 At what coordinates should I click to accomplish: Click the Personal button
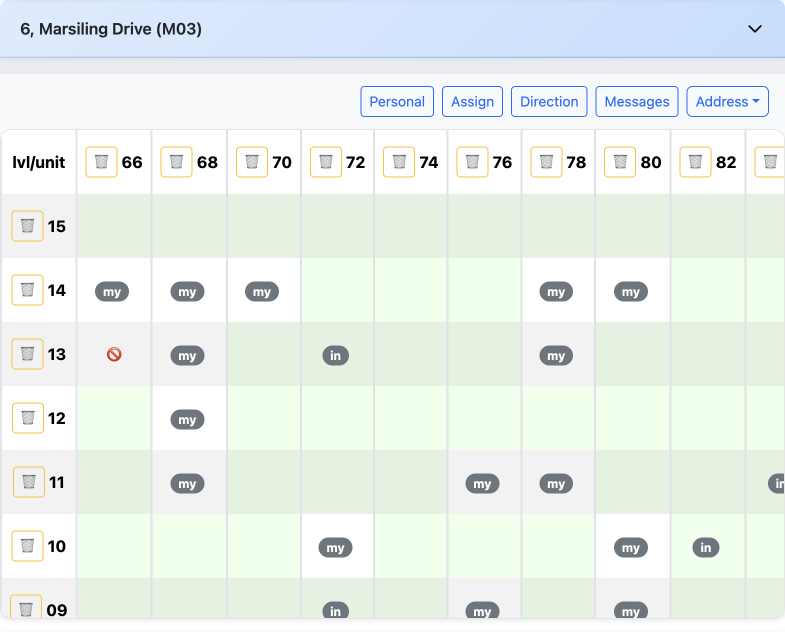coord(397,102)
